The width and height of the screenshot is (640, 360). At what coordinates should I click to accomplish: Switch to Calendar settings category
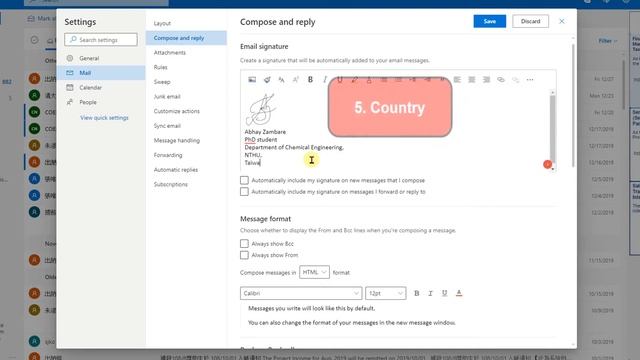click(101, 87)
